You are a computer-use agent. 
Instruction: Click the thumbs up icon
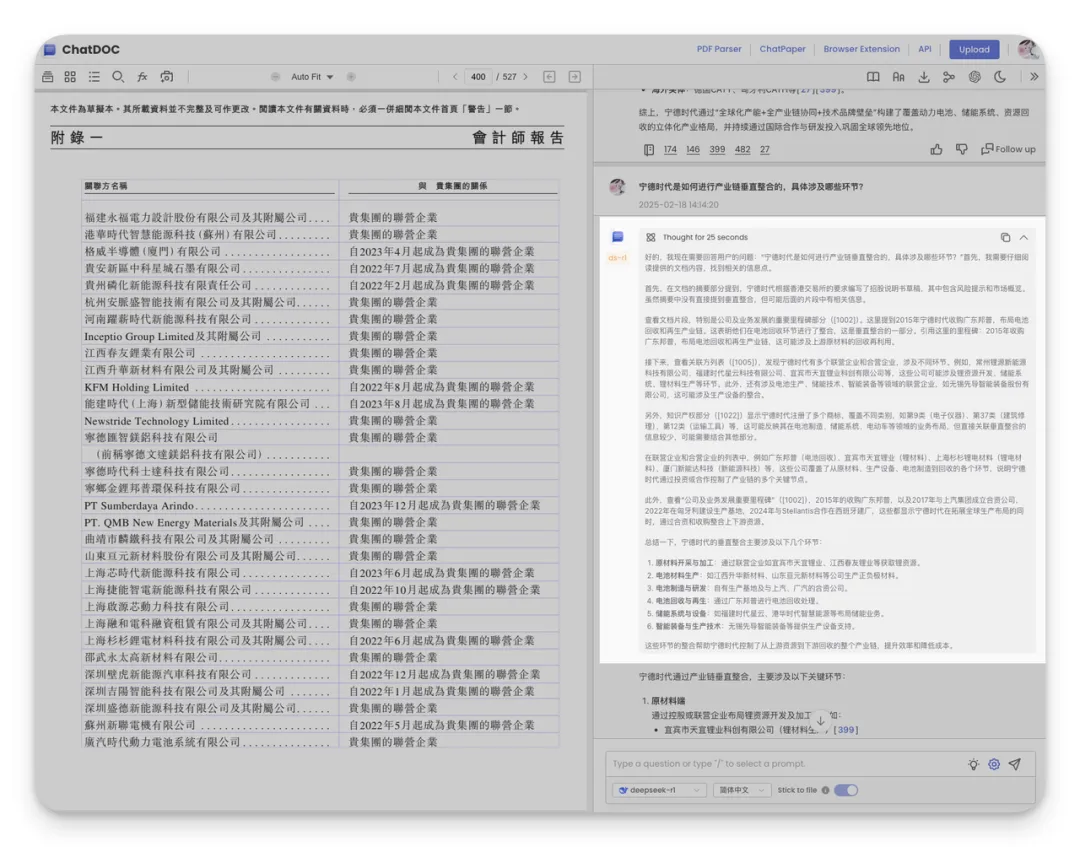(936, 149)
